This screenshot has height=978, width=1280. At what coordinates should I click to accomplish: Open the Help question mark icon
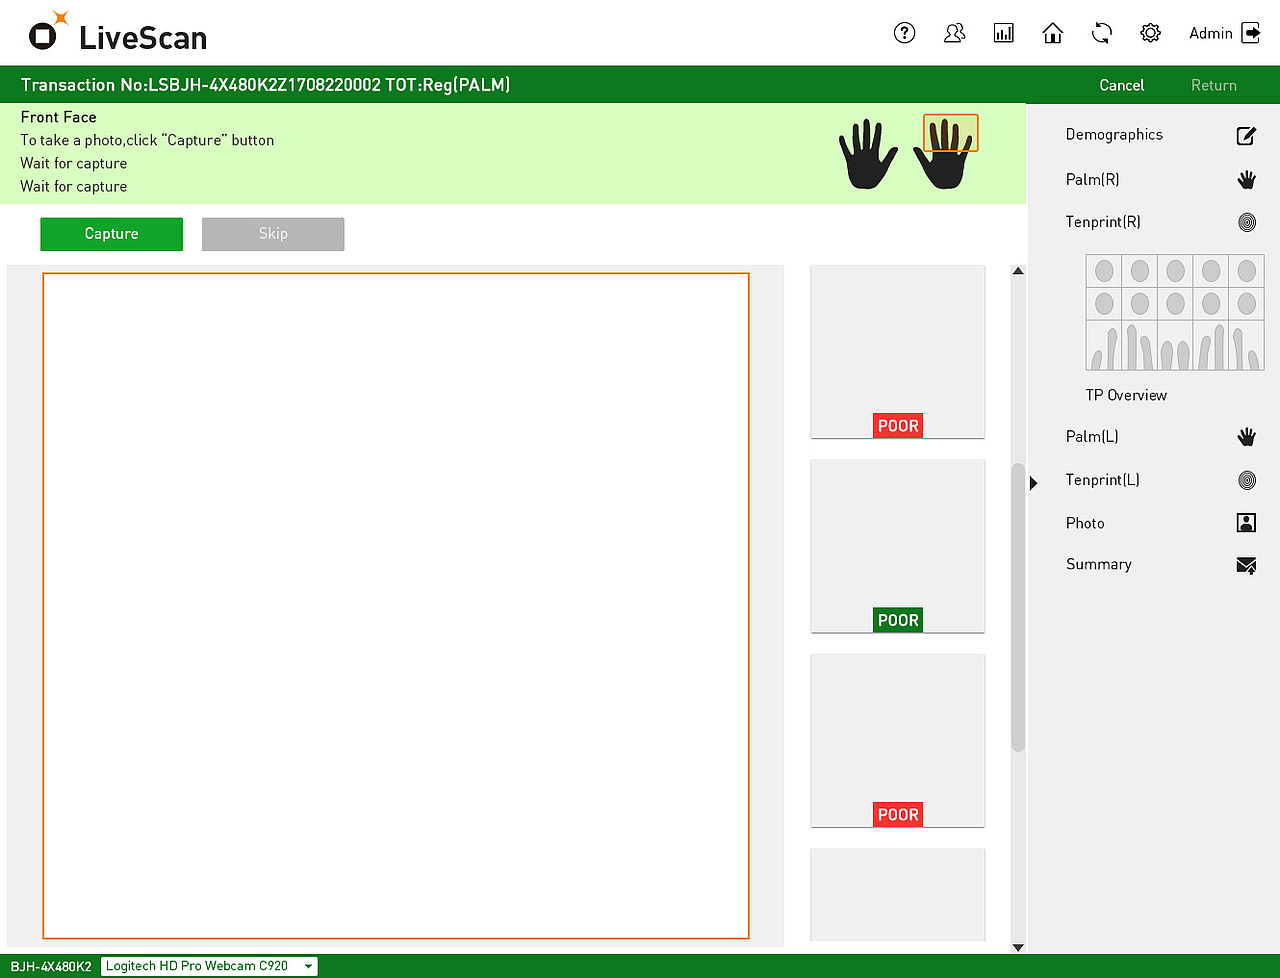904,33
